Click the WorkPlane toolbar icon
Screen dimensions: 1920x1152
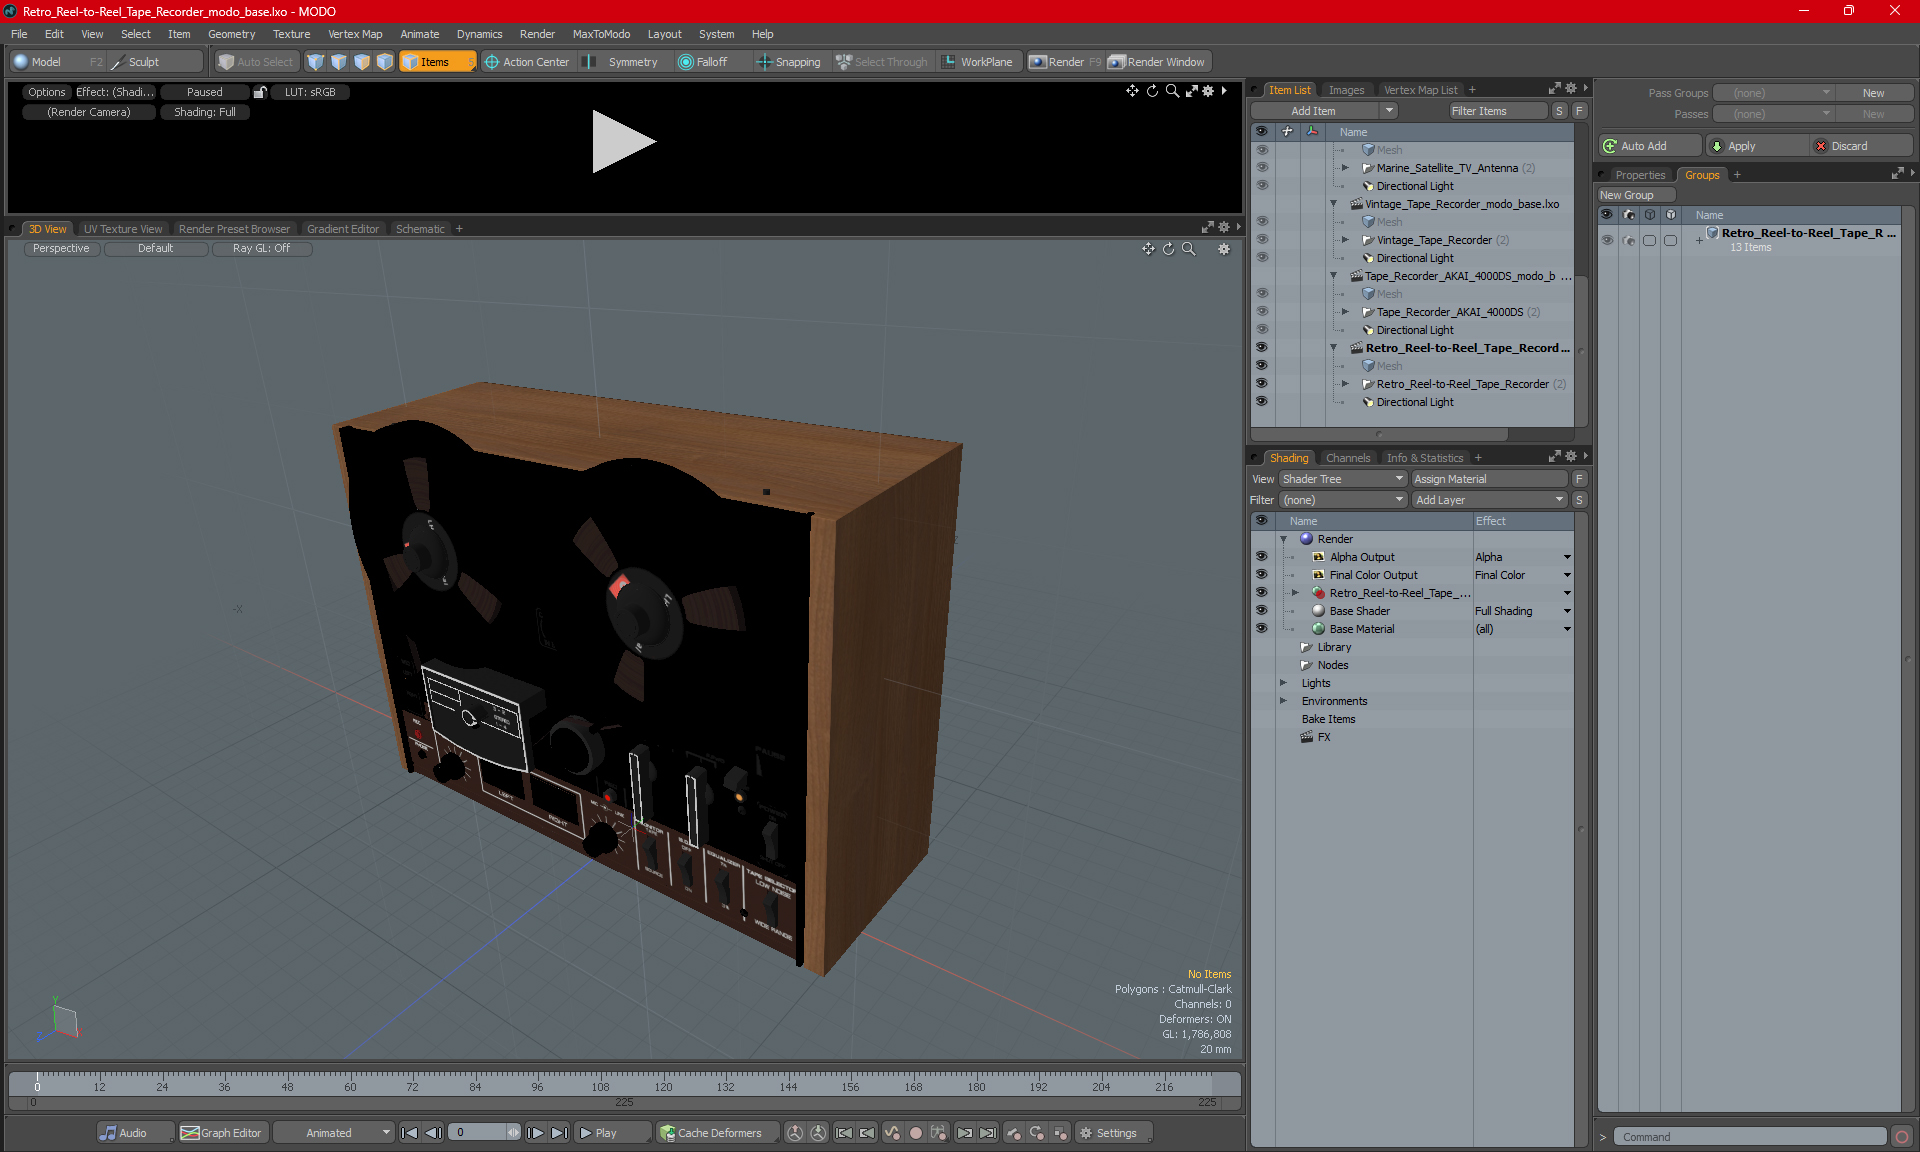pos(949,62)
